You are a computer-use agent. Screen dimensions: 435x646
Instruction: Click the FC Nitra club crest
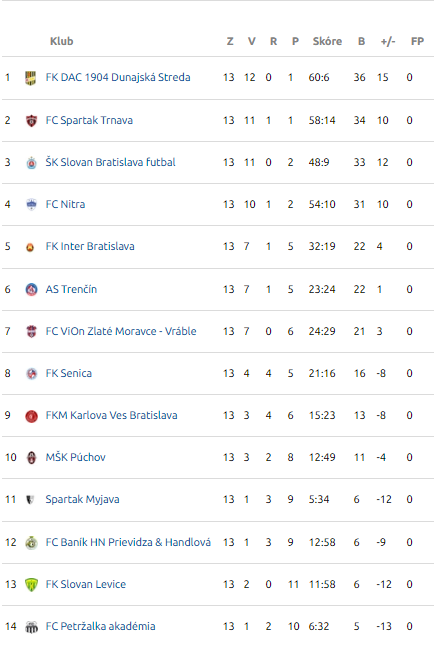click(31, 204)
